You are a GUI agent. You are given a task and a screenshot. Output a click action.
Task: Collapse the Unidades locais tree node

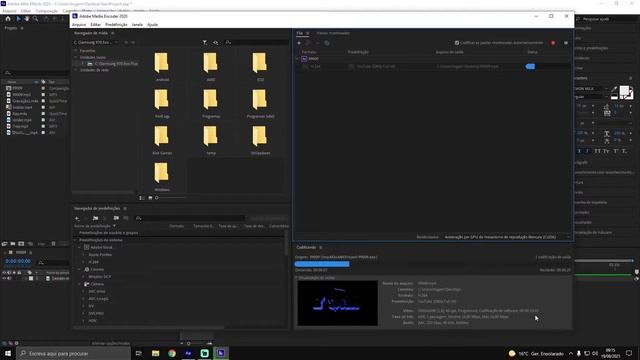(x=76, y=57)
